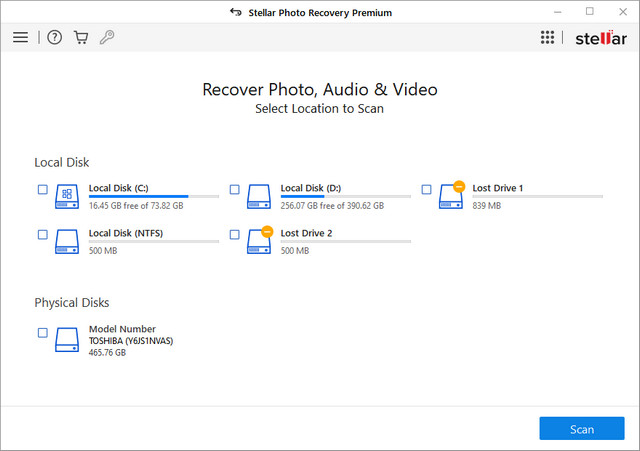Screen dimensions: 640x451
Task: Open the hamburger menu
Action: coord(20,37)
